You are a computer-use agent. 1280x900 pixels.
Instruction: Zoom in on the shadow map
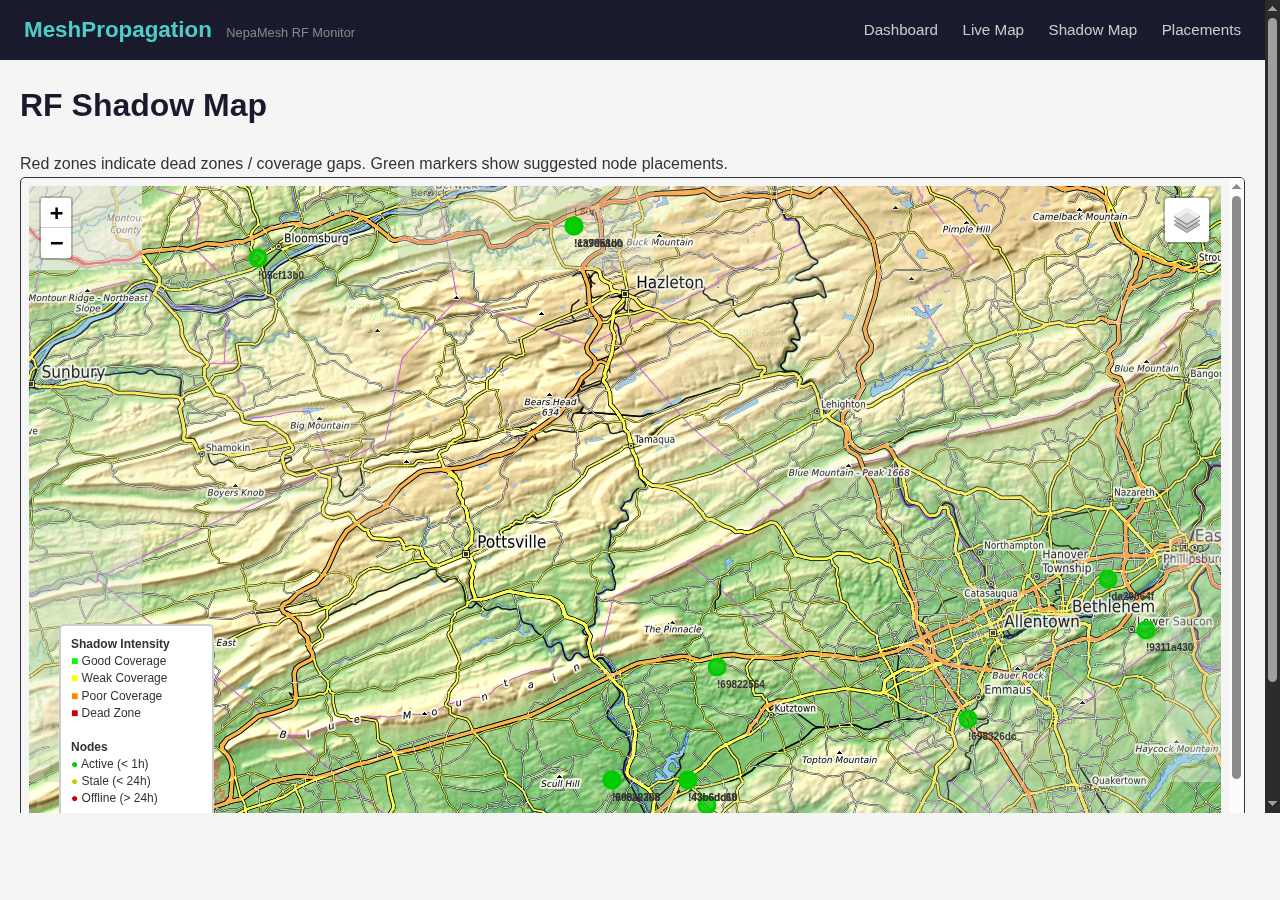56,213
